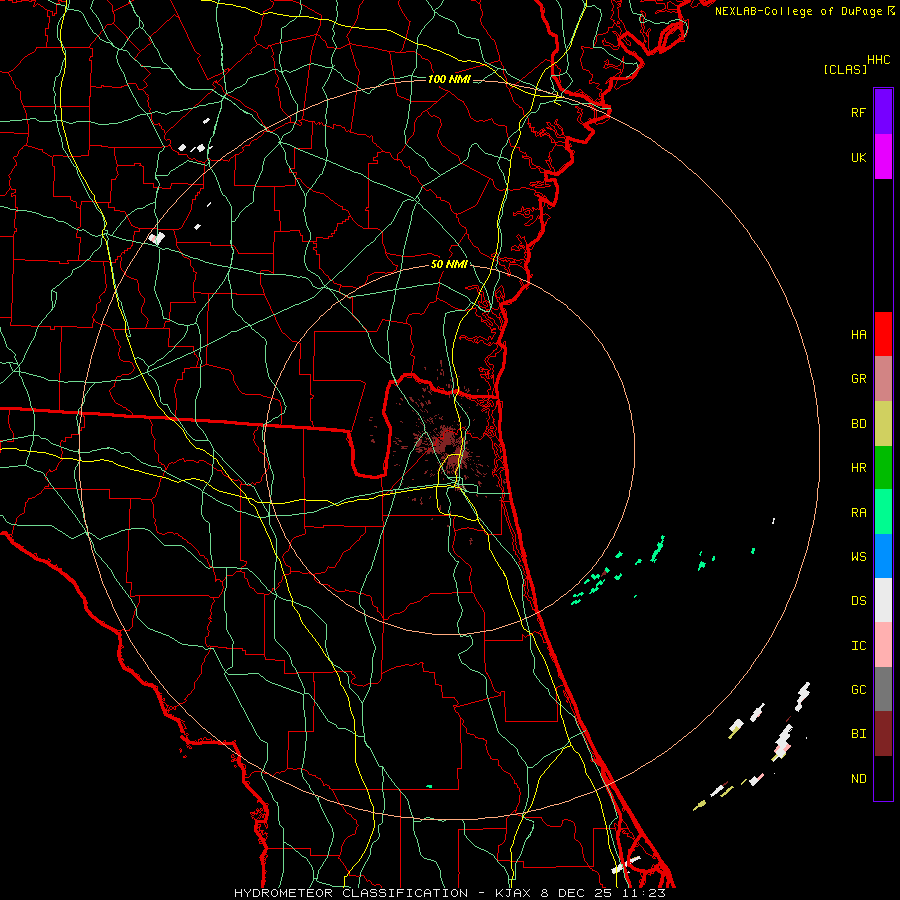Click the HYDROMETEOR CLASSIFICATION title text
The width and height of the screenshot is (900, 900).
point(351,893)
